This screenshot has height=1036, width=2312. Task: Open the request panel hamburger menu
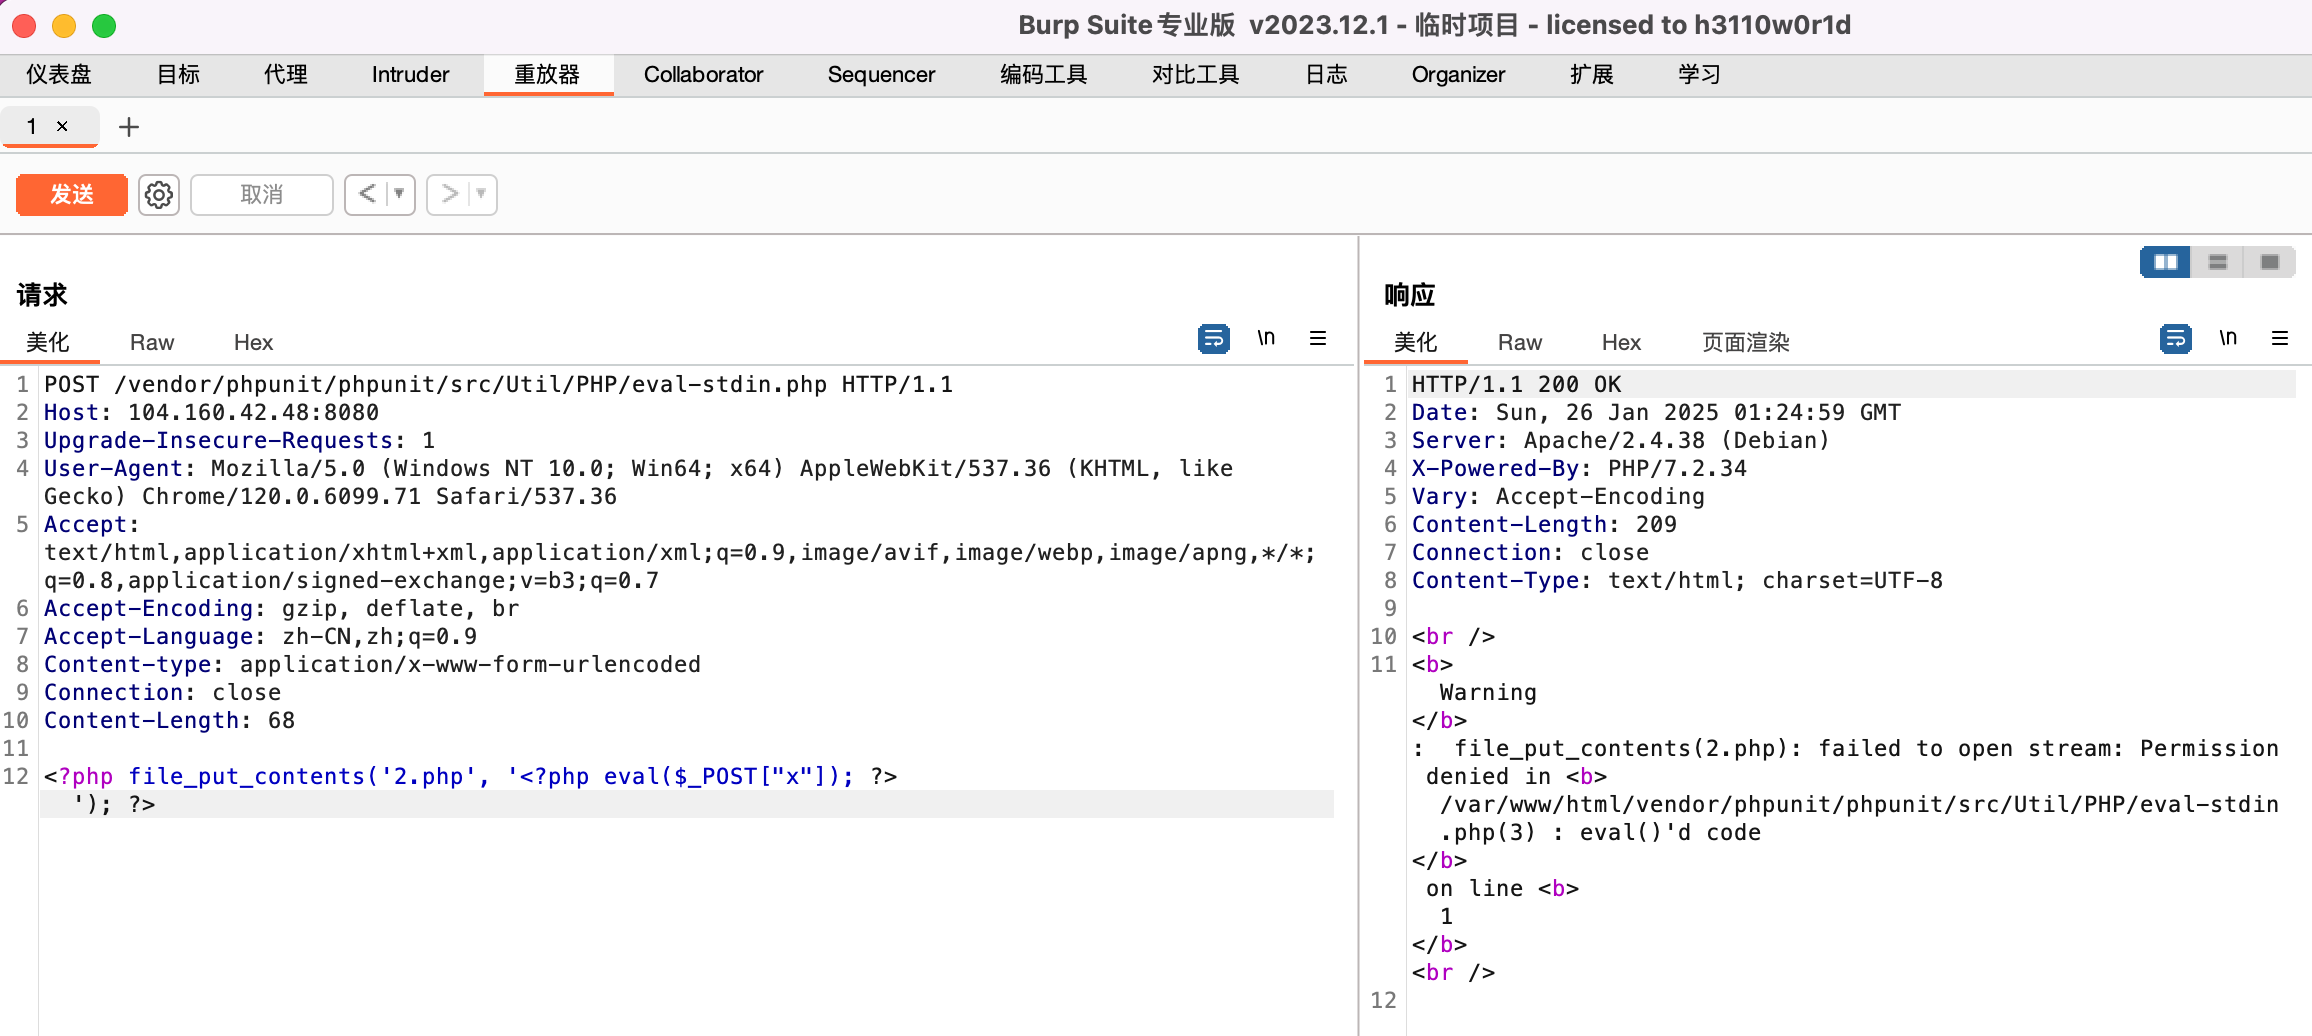(1319, 338)
